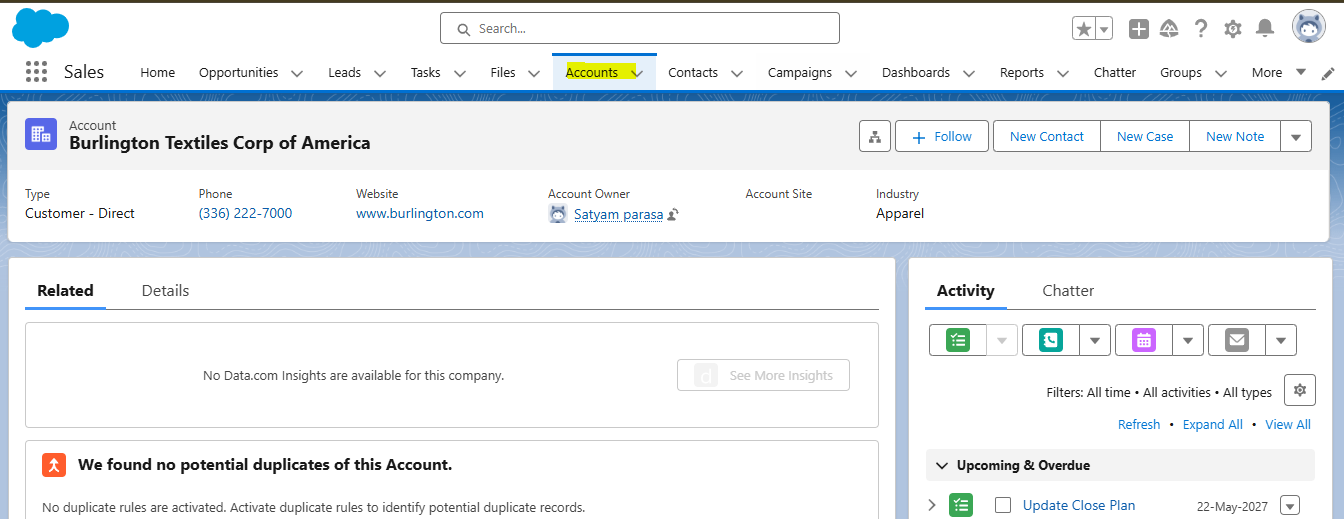
Task: Go to the Home tab
Action: point(158,72)
